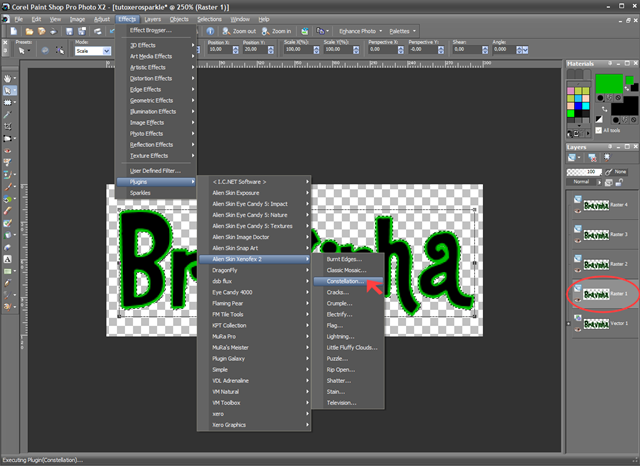This screenshot has height=466, width=640.
Task: Choose Constellation from Xenofex 2 submenu
Action: tap(348, 281)
